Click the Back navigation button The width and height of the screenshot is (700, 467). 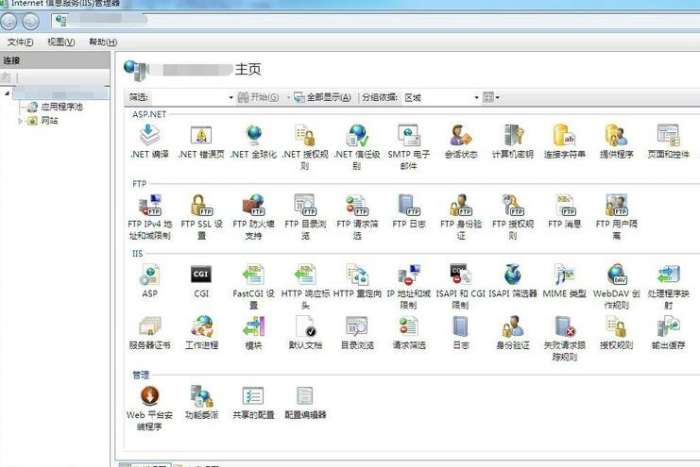[x=8, y=21]
